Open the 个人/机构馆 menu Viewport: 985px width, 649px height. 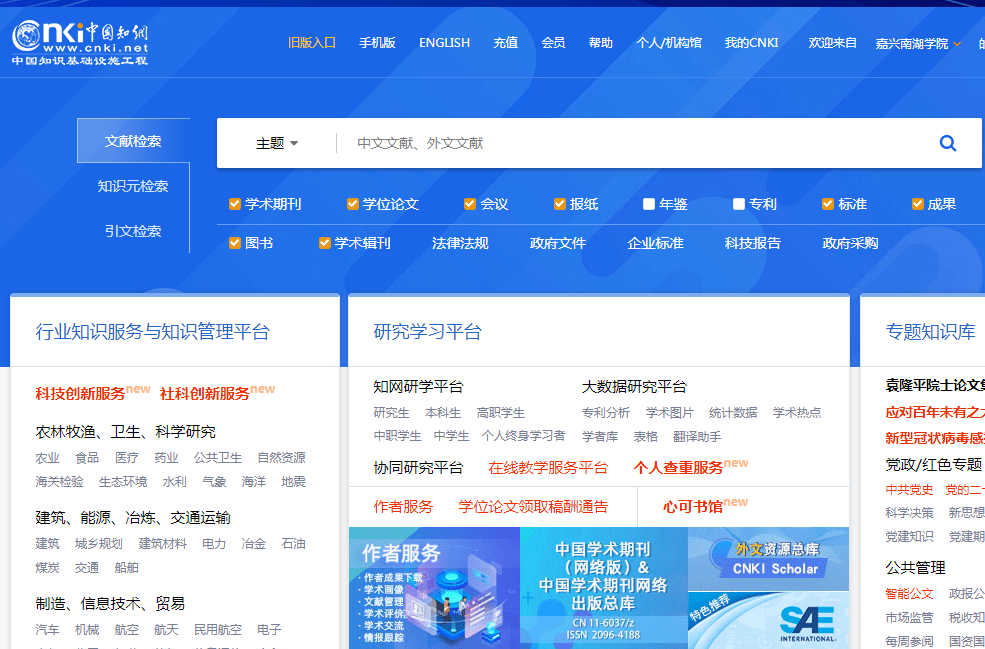point(668,43)
